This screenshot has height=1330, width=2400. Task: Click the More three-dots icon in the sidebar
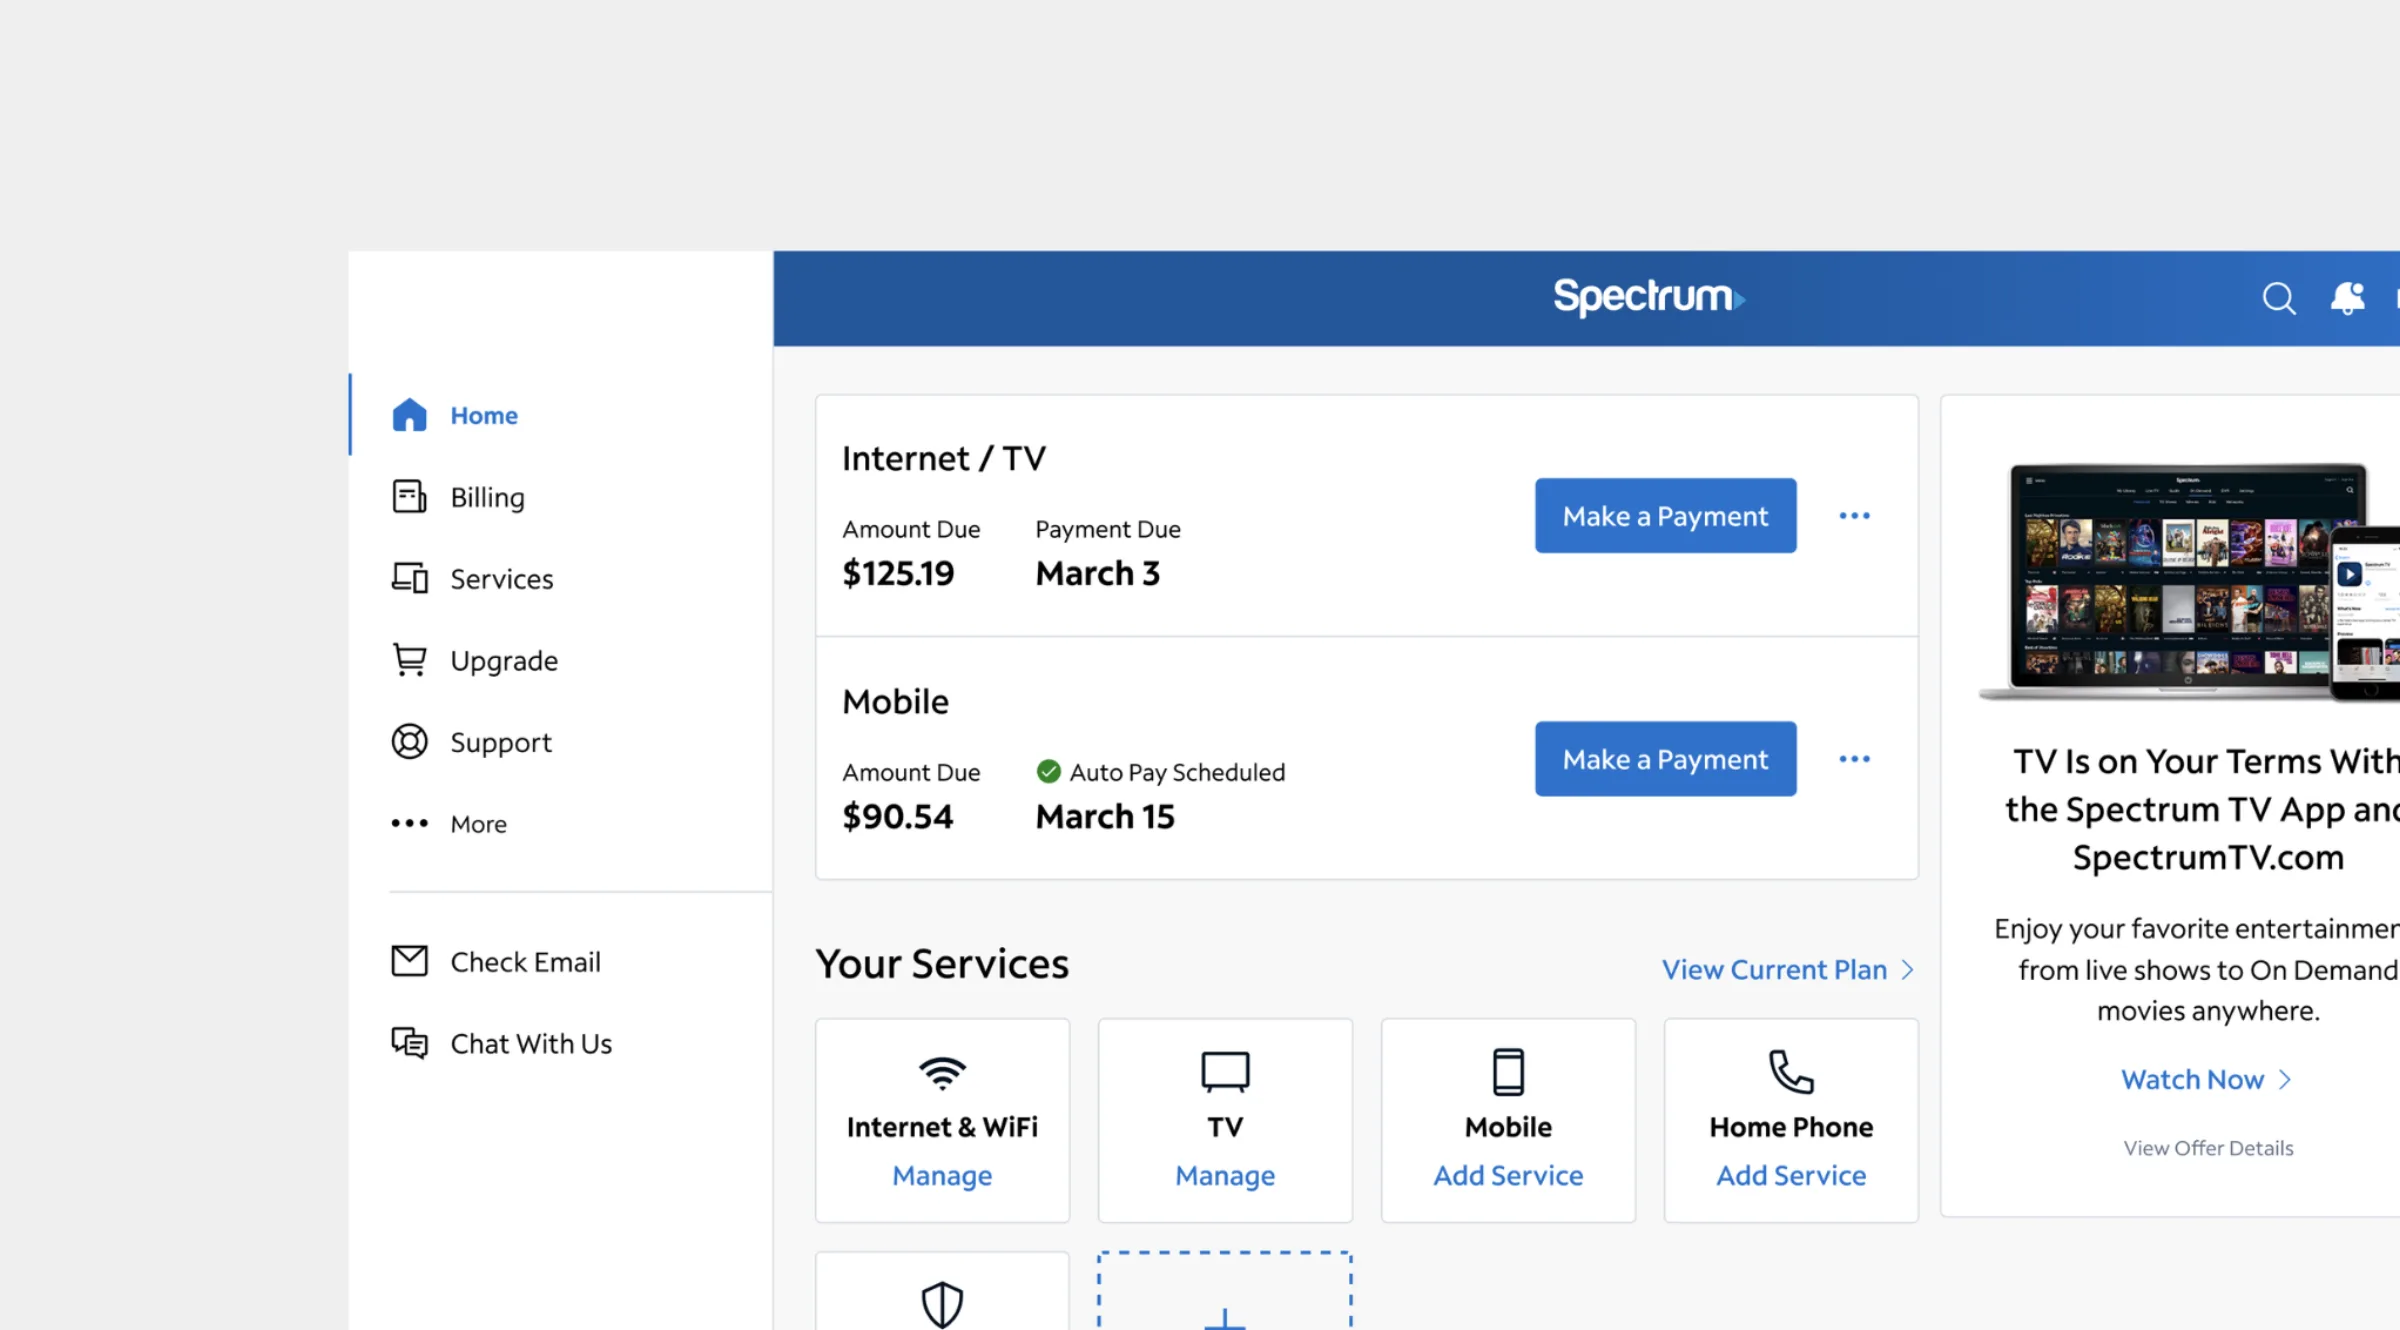tap(409, 824)
